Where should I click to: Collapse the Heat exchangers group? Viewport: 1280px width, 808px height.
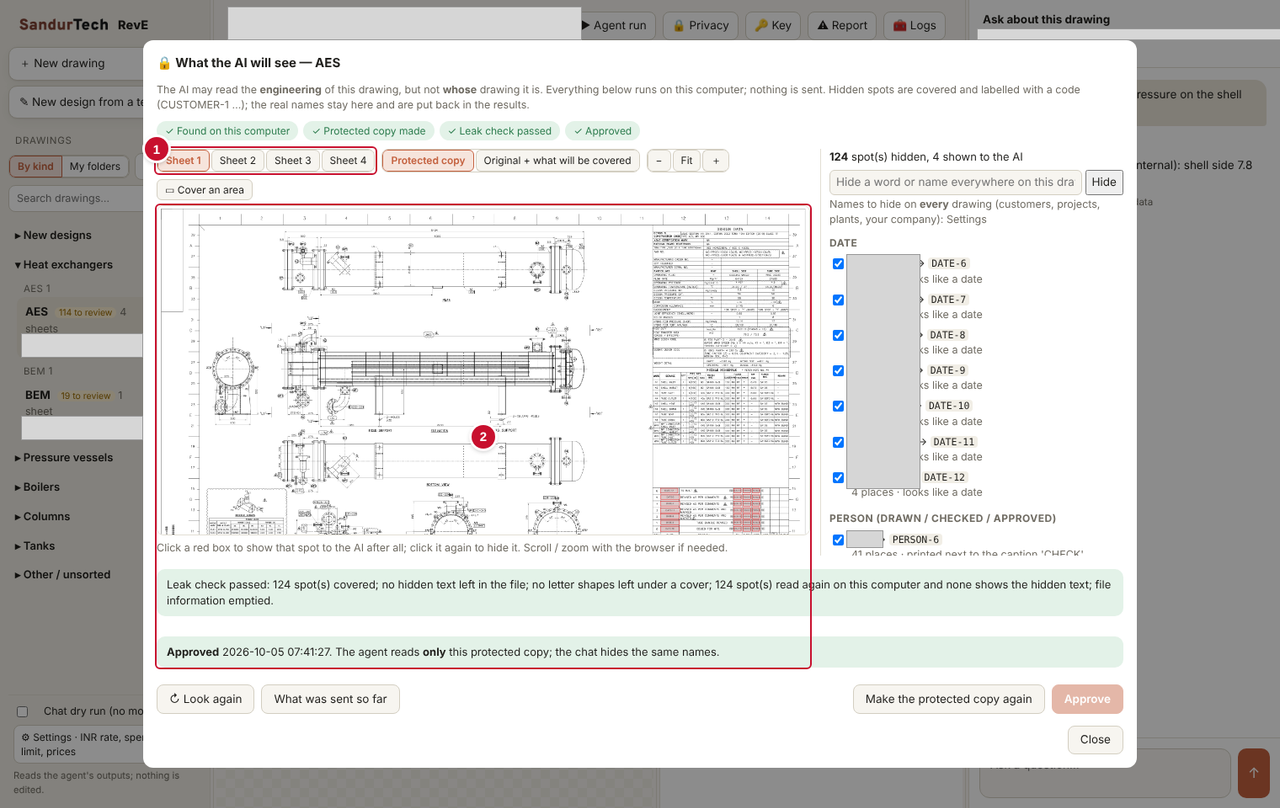tap(64, 265)
